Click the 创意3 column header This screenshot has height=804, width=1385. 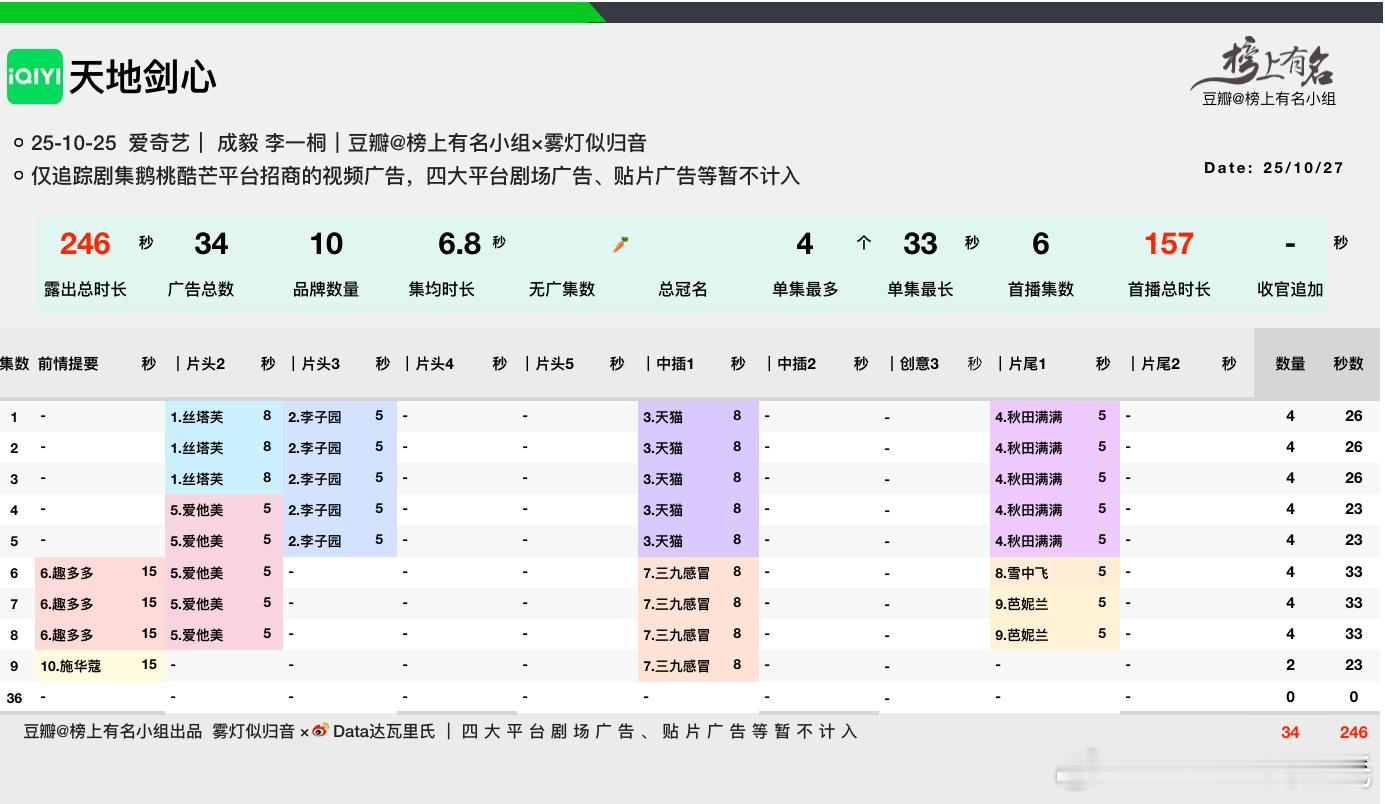pos(920,364)
